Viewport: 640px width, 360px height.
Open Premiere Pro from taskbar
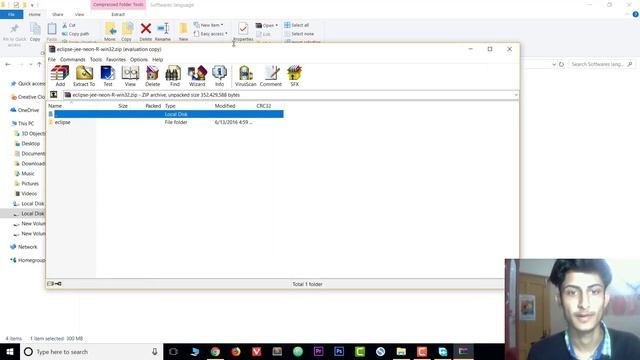(318, 351)
